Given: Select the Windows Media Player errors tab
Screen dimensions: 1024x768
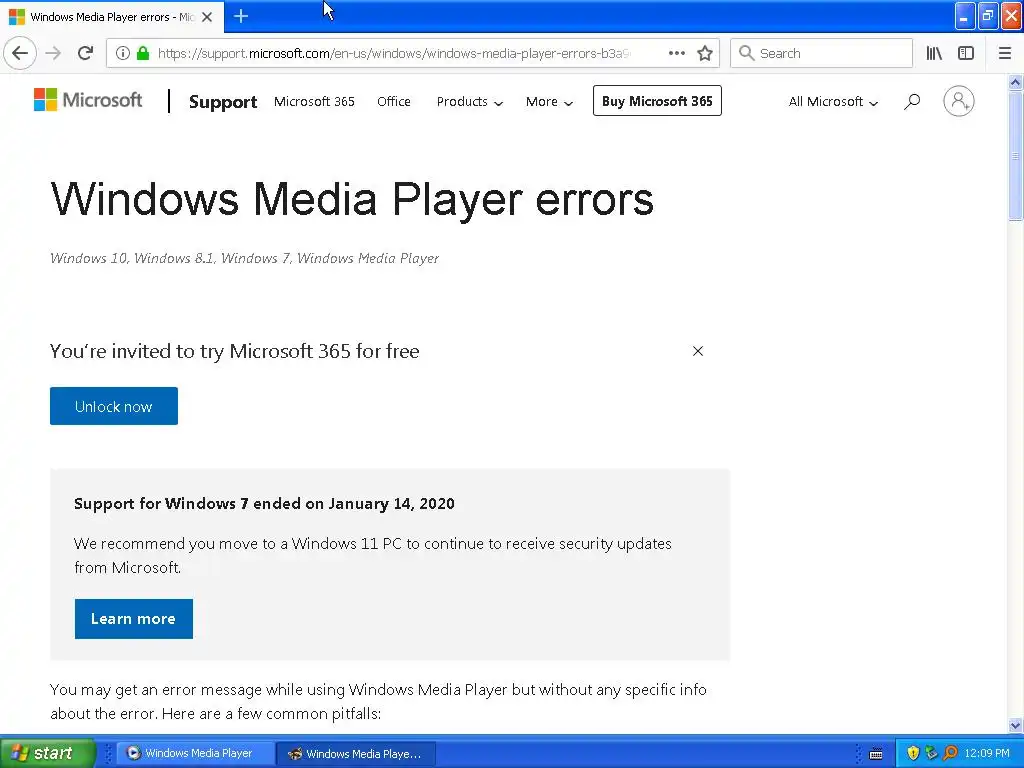Looking at the screenshot, I should 112,17.
